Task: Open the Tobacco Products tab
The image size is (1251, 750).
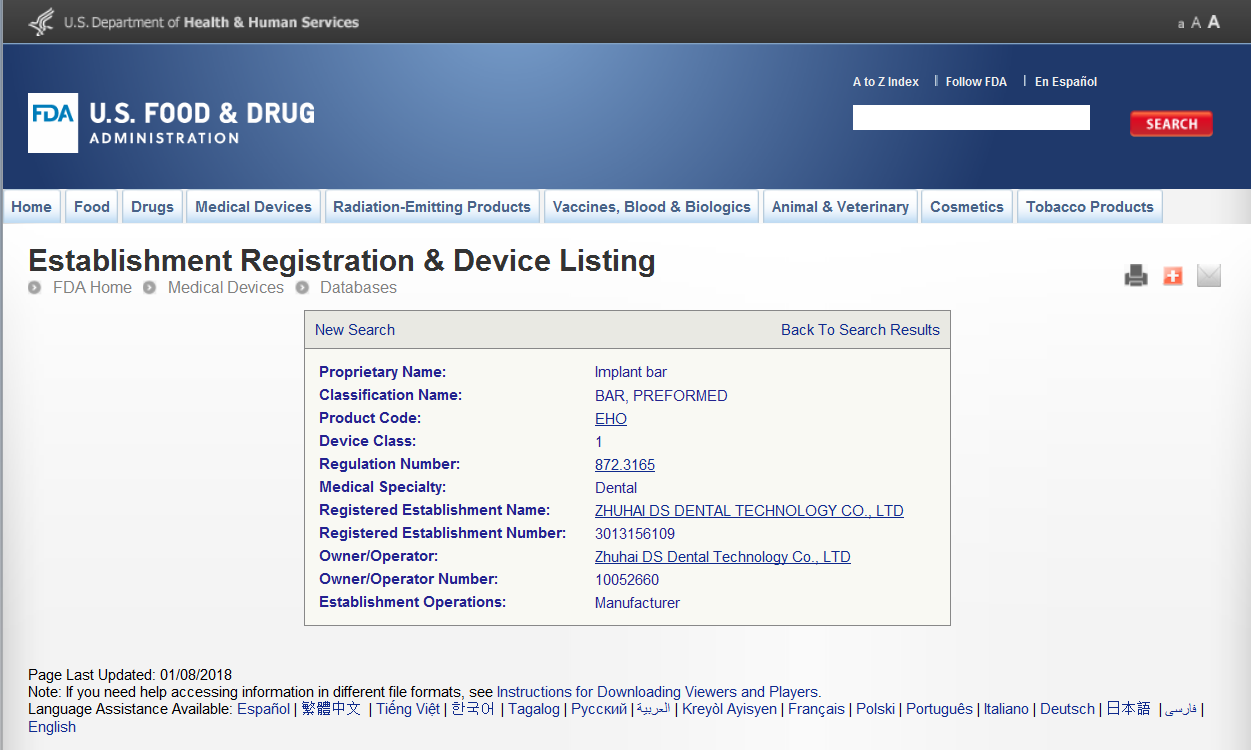Action: 1090,207
